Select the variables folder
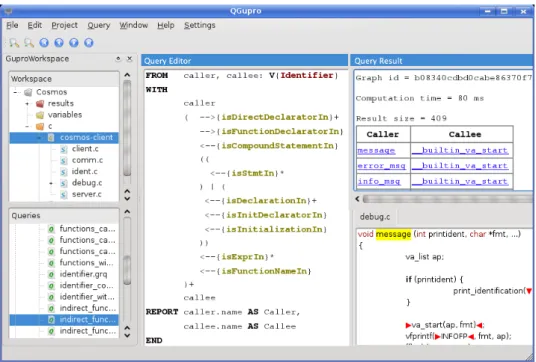The height and width of the screenshot is (362, 536). coord(65,115)
